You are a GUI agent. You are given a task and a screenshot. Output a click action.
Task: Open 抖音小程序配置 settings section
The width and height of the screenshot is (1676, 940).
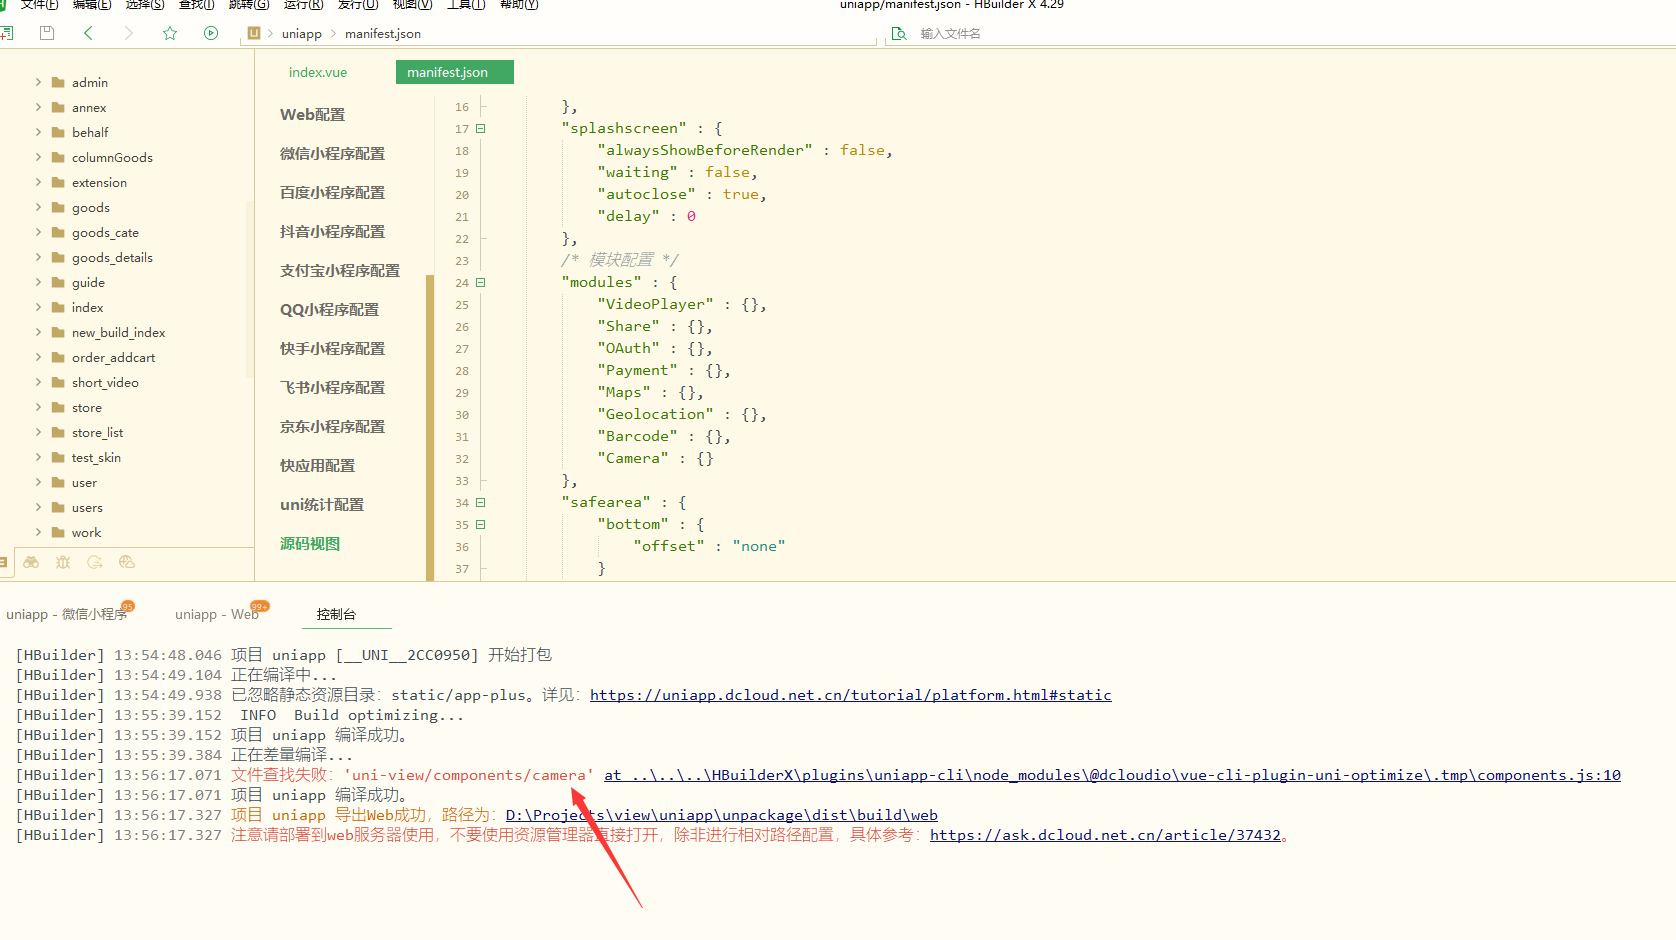pos(332,231)
